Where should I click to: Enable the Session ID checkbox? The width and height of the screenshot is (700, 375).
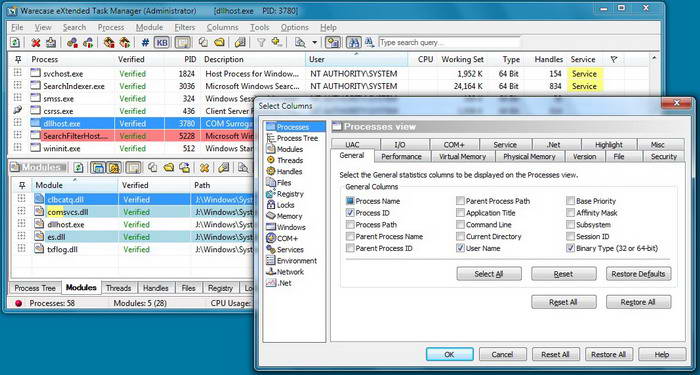[571, 237]
